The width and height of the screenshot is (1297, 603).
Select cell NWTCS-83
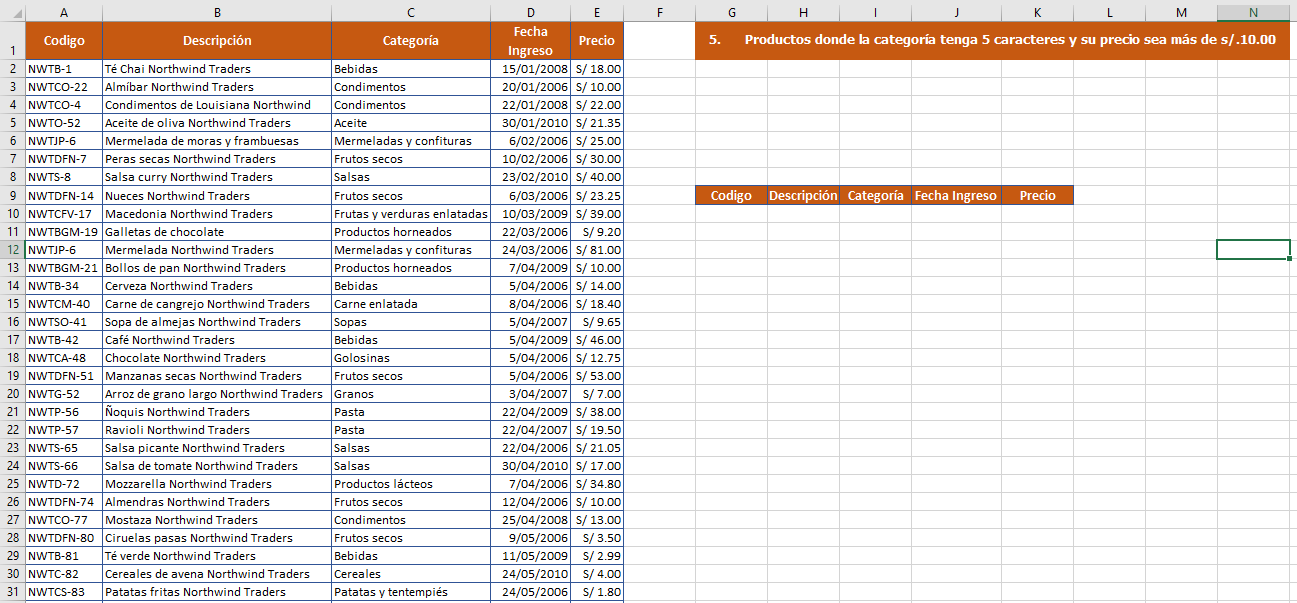tap(64, 592)
